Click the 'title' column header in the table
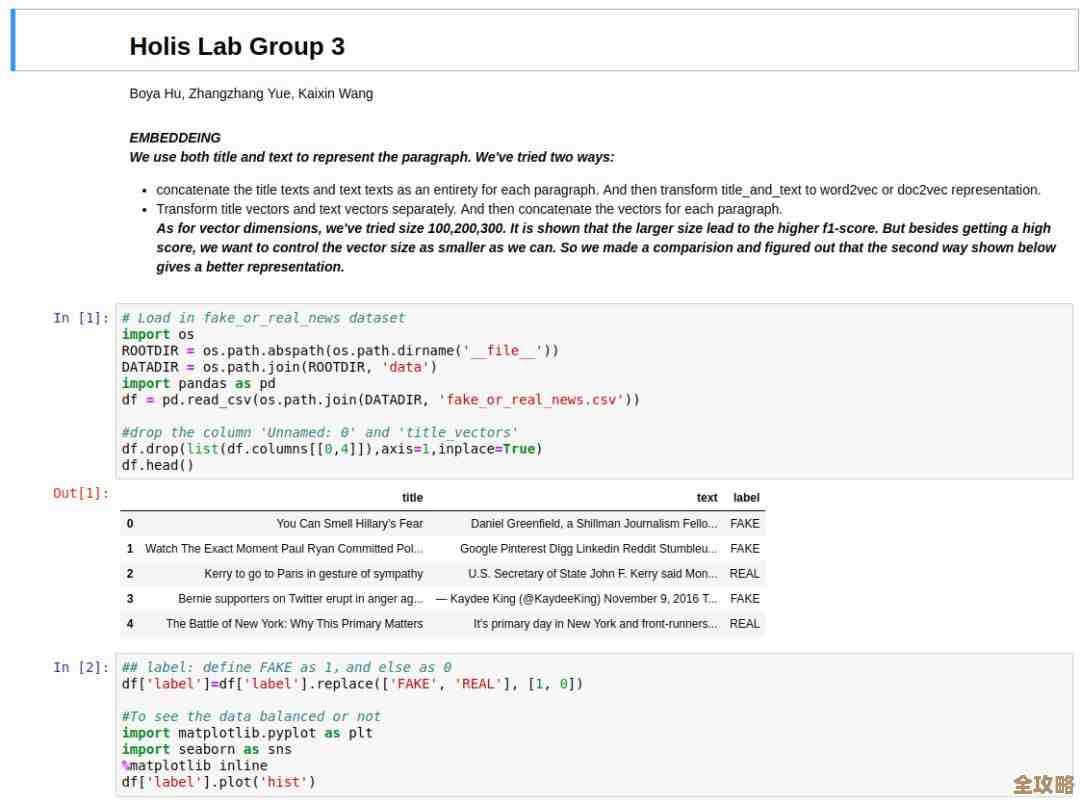Image resolution: width=1080 pixels, height=803 pixels. (x=412, y=498)
